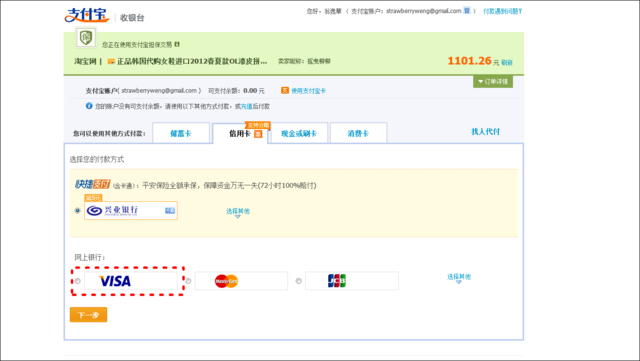Switch to the 储蓄卡 tab
Viewport: 640px width, 361px height.
[181, 133]
